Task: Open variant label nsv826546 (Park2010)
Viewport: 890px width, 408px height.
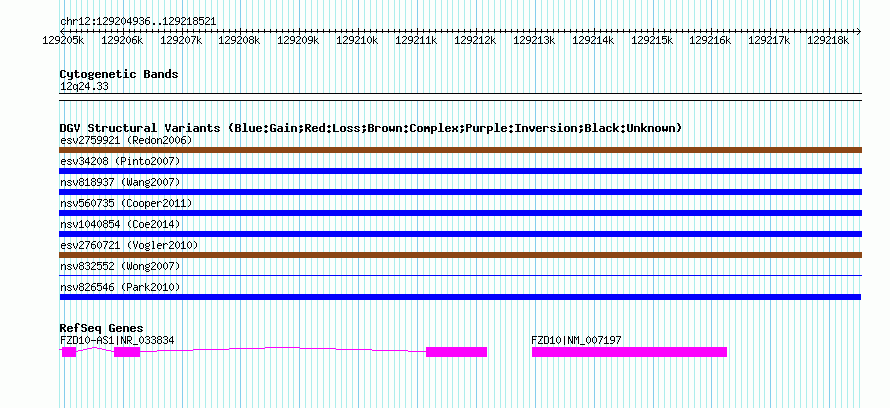Action: [x=120, y=287]
